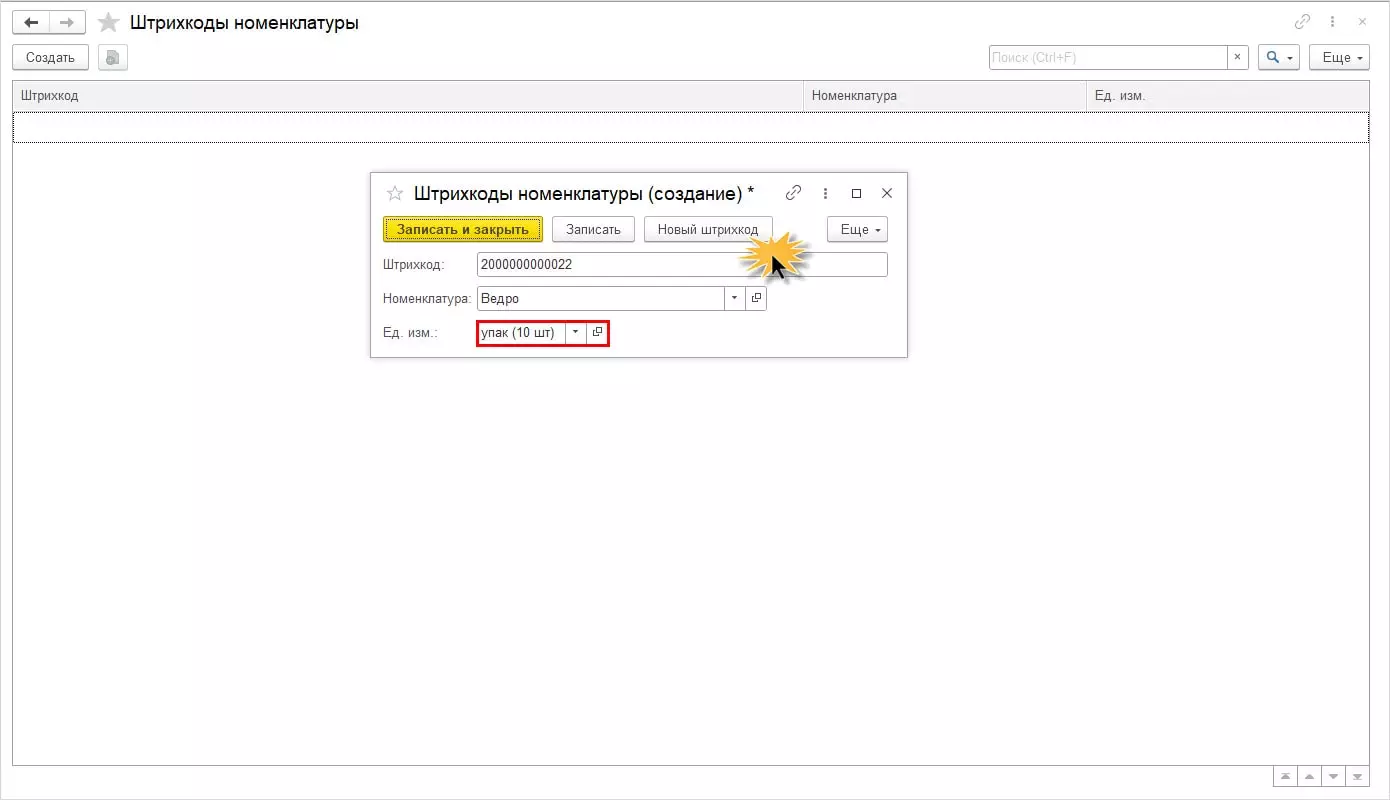Image resolution: width=1390 pixels, height=800 pixels.
Task: Move down one row in list navigation
Action: pyautogui.click(x=1333, y=776)
